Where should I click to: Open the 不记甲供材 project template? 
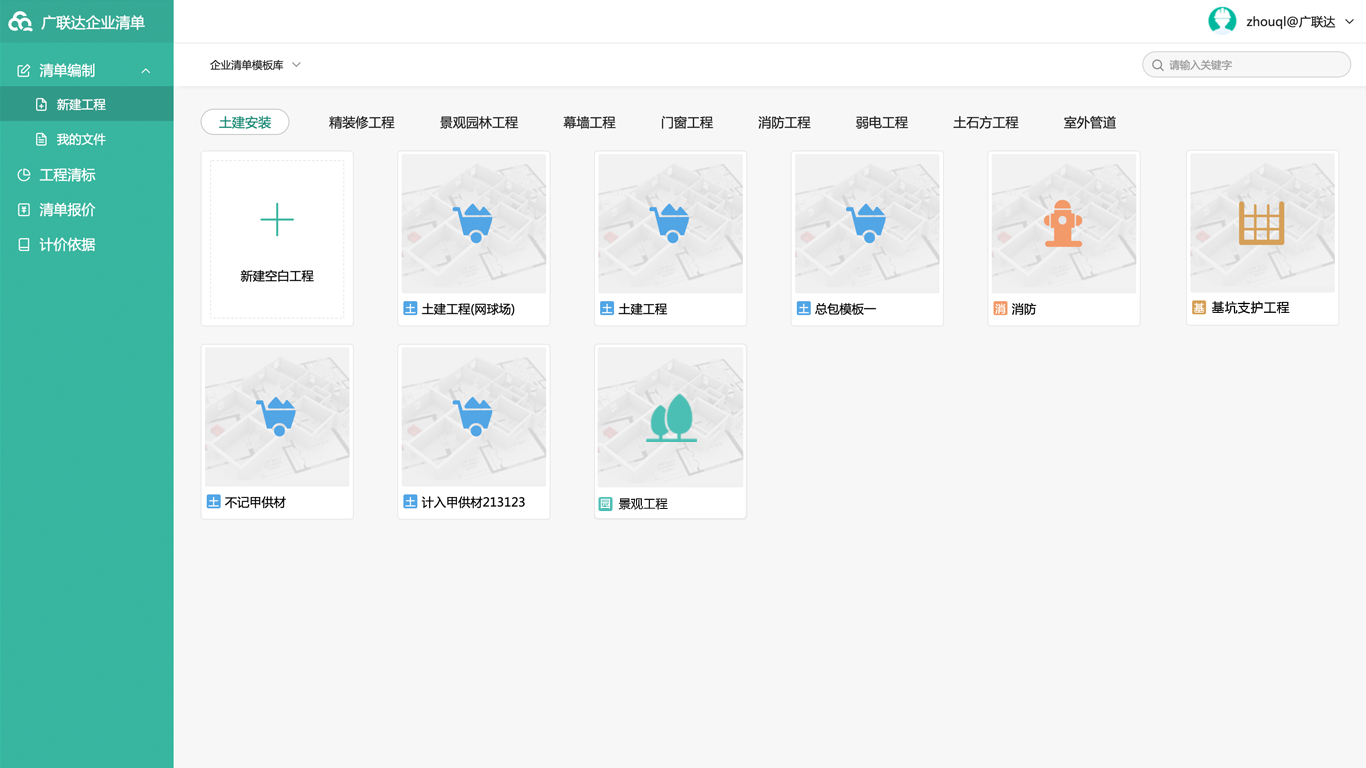[x=277, y=417]
